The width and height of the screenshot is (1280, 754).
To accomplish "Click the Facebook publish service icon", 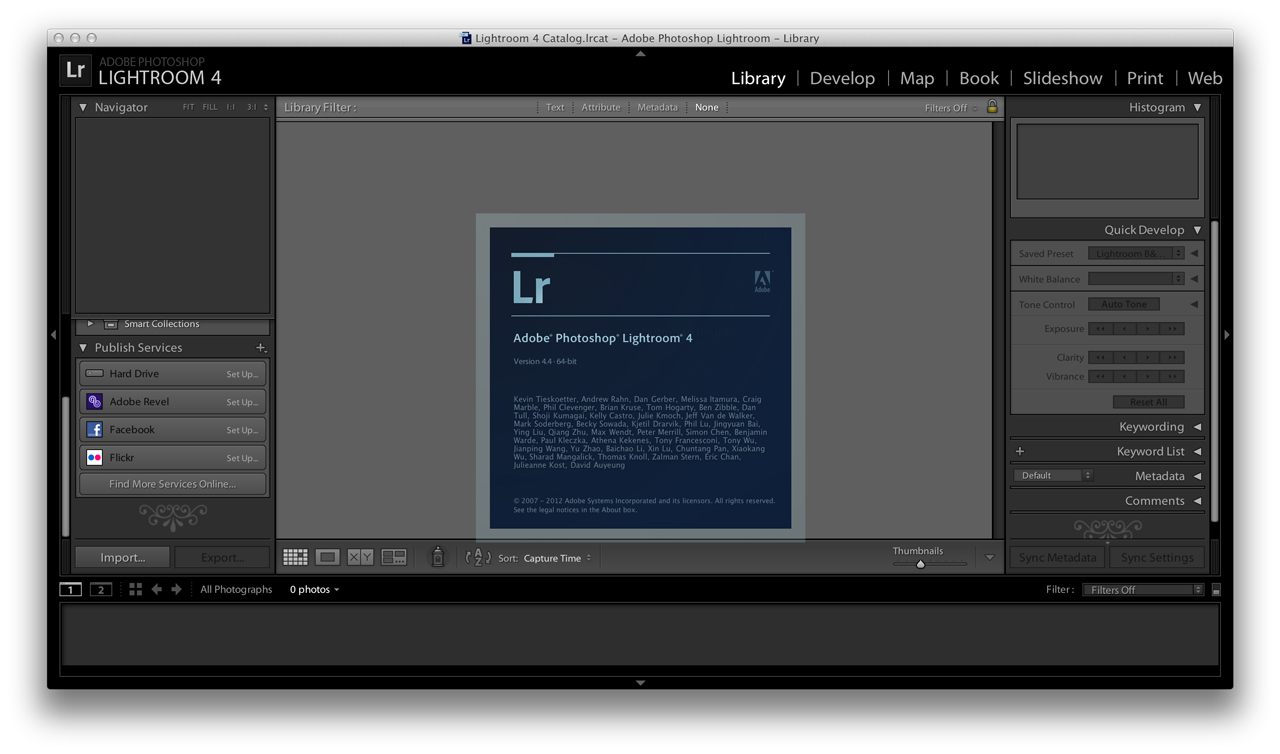I will pos(95,430).
